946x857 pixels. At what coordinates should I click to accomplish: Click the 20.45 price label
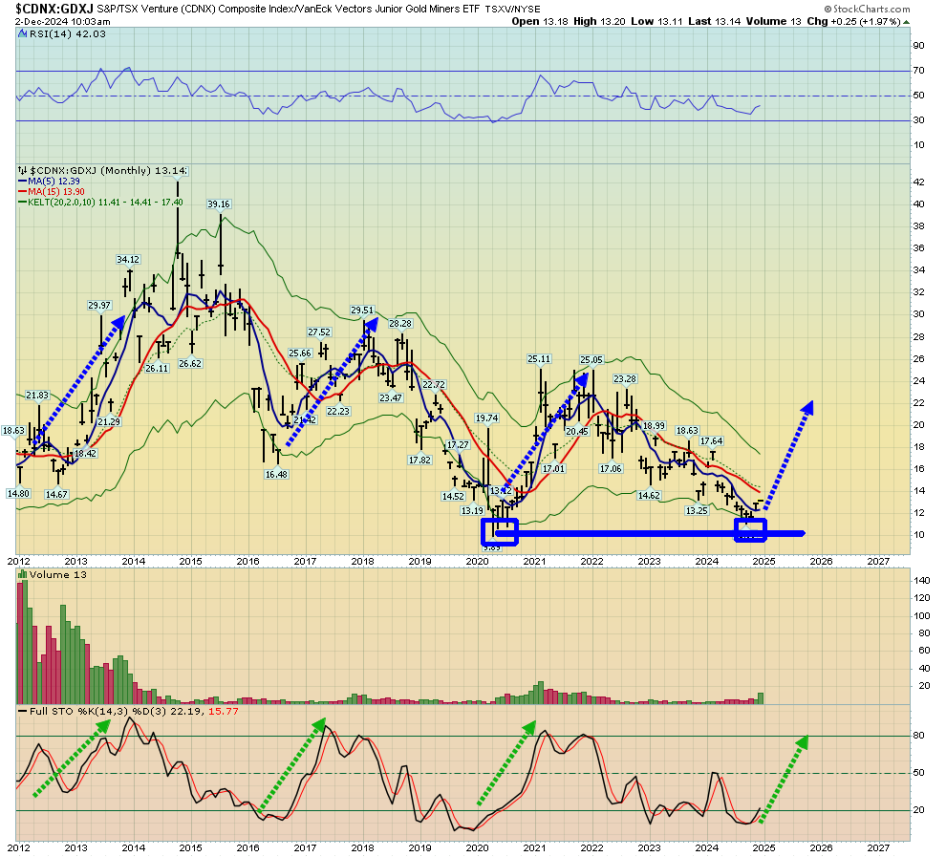click(577, 432)
